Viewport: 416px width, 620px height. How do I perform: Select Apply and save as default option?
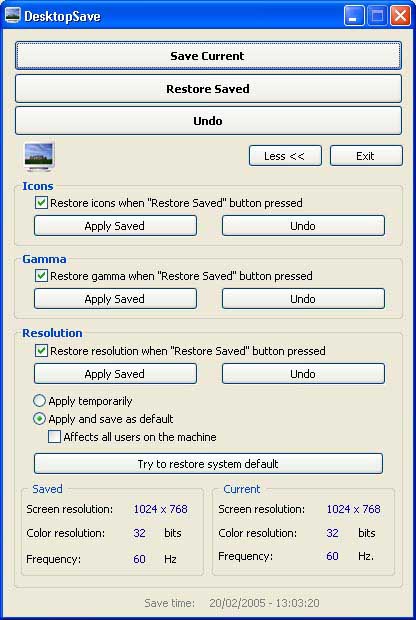(x=39, y=419)
